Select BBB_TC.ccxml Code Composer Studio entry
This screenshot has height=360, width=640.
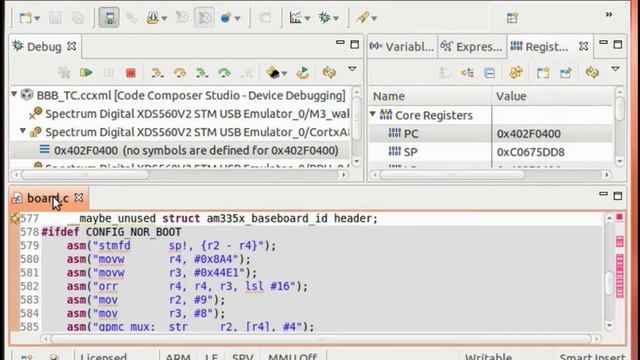(191, 96)
